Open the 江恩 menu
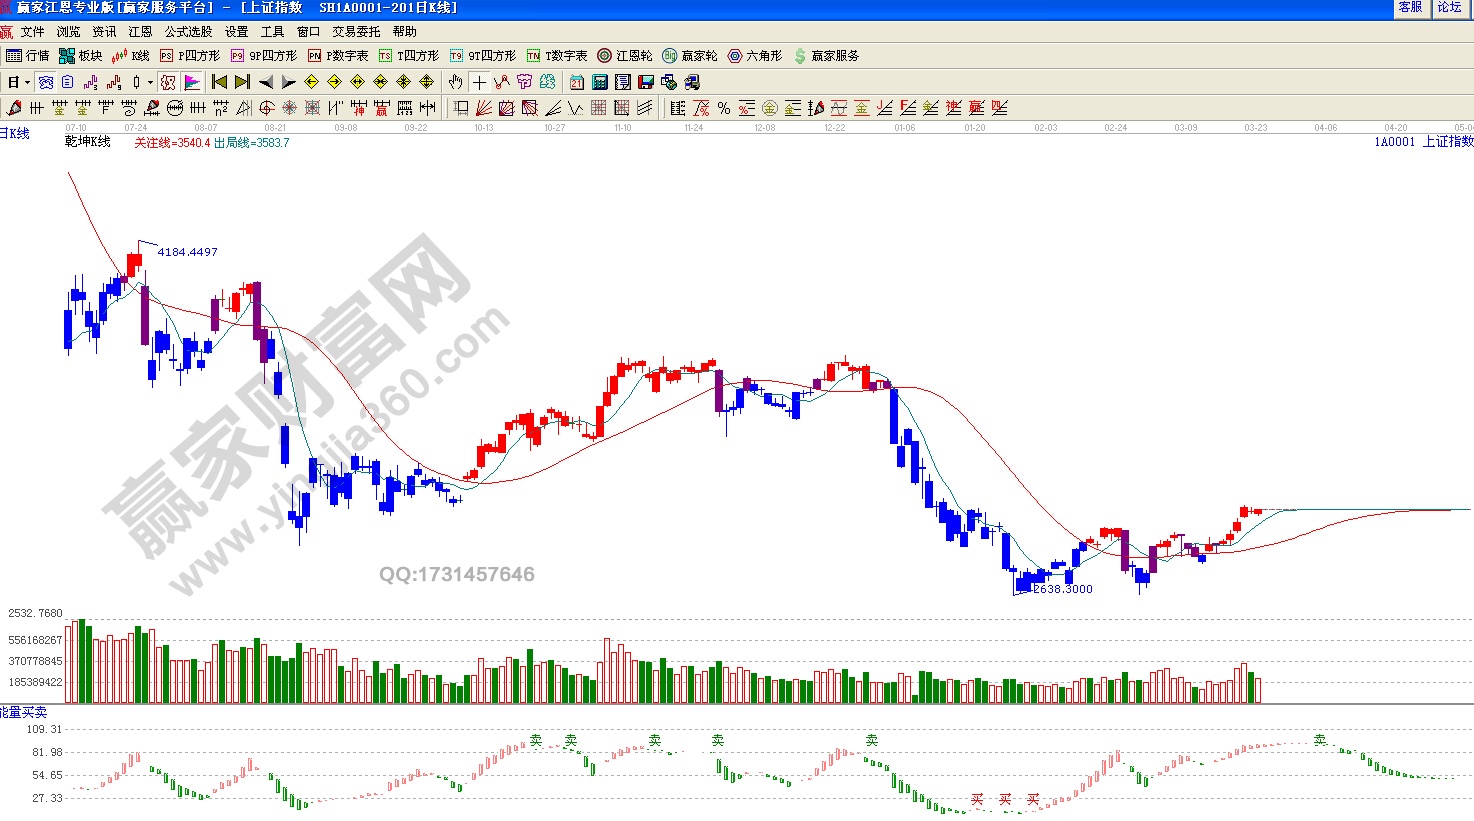 (140, 32)
